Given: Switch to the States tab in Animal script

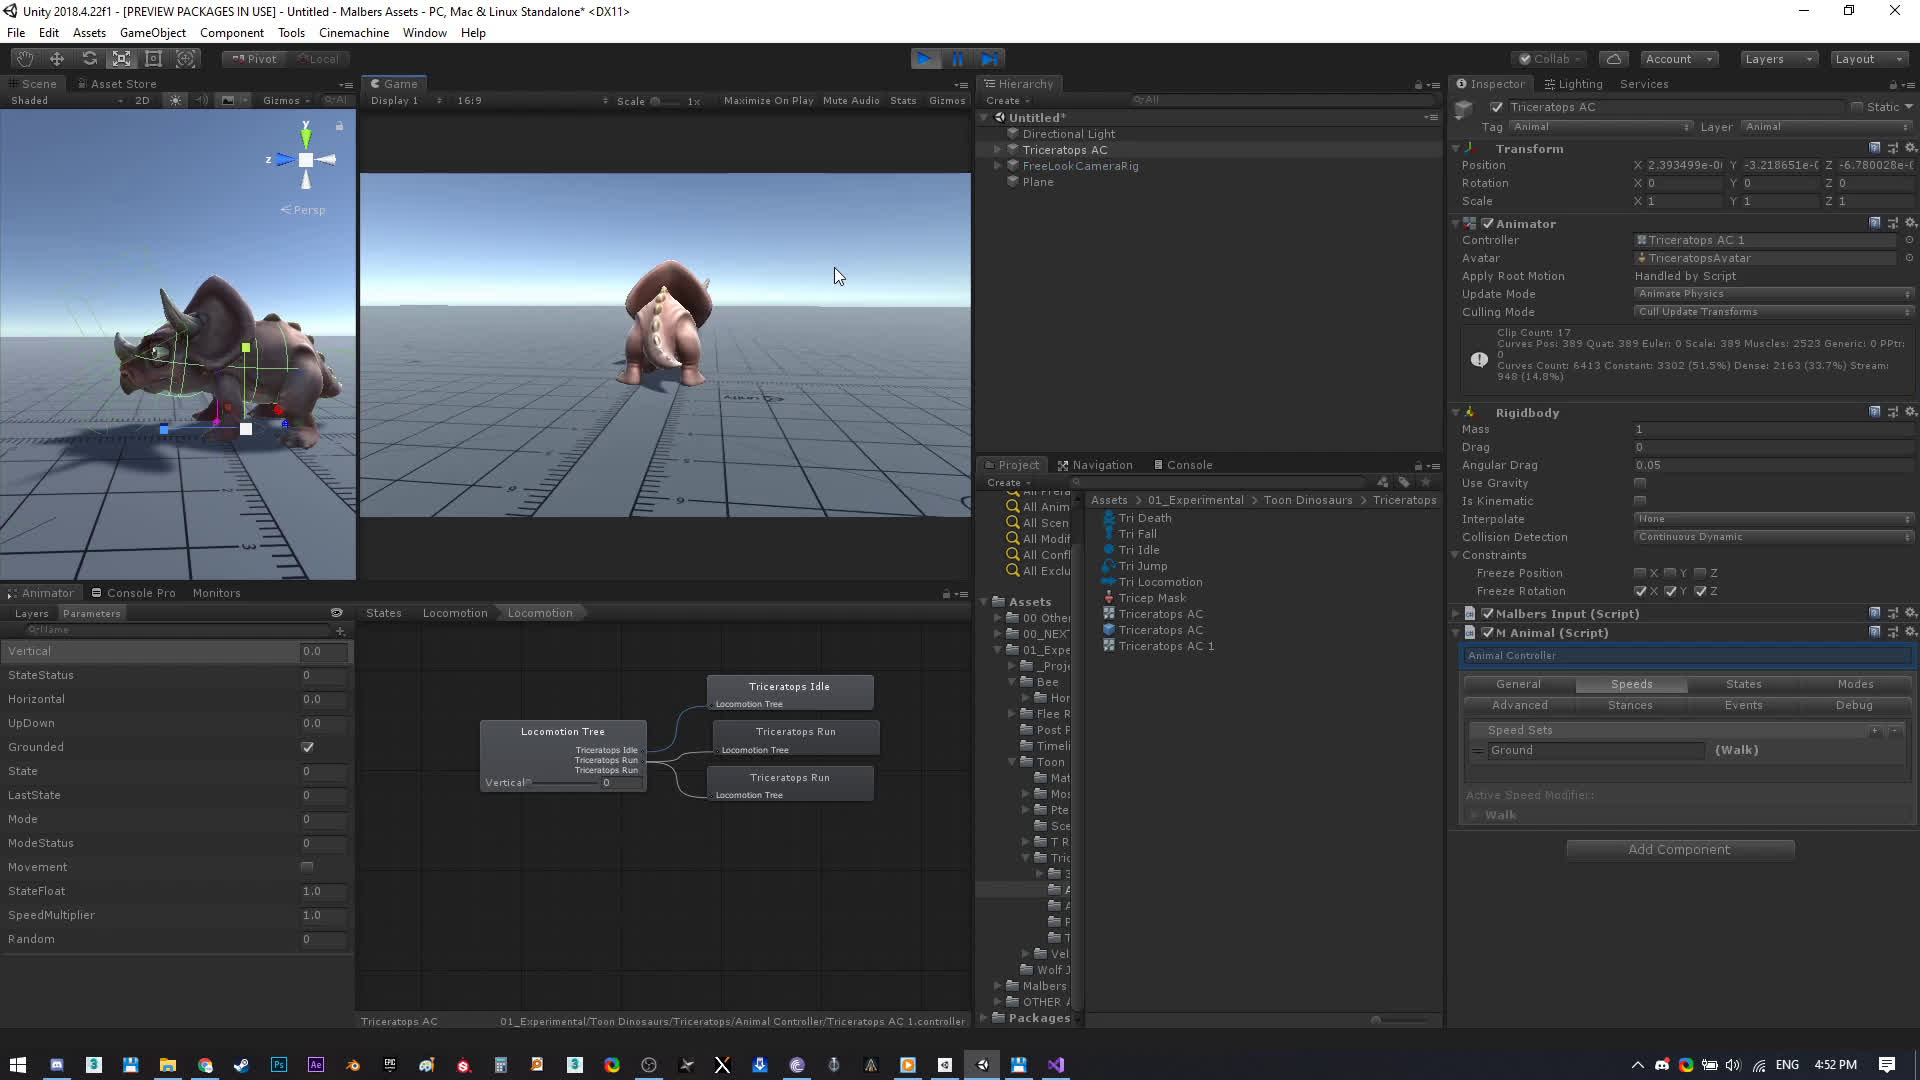Looking at the screenshot, I should click(x=1742, y=684).
